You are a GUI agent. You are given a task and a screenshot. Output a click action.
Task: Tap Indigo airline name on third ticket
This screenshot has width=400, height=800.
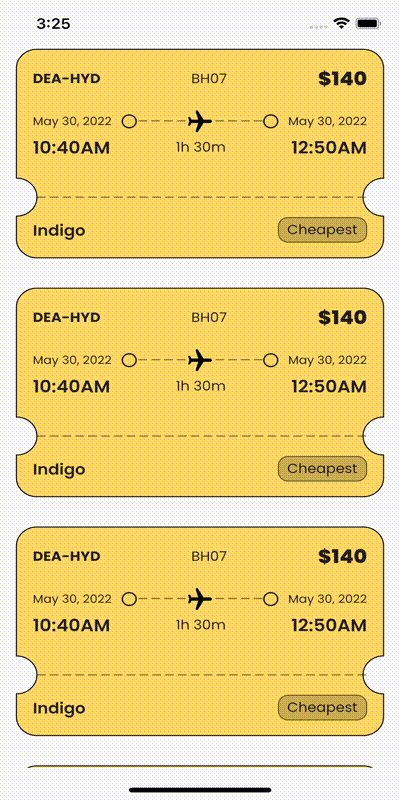click(59, 709)
